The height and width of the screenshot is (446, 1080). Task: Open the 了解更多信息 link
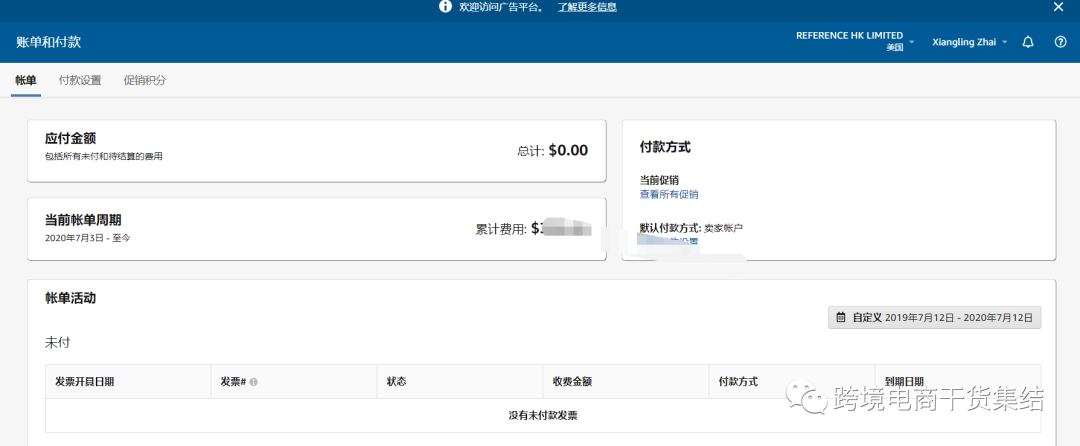tap(587, 7)
